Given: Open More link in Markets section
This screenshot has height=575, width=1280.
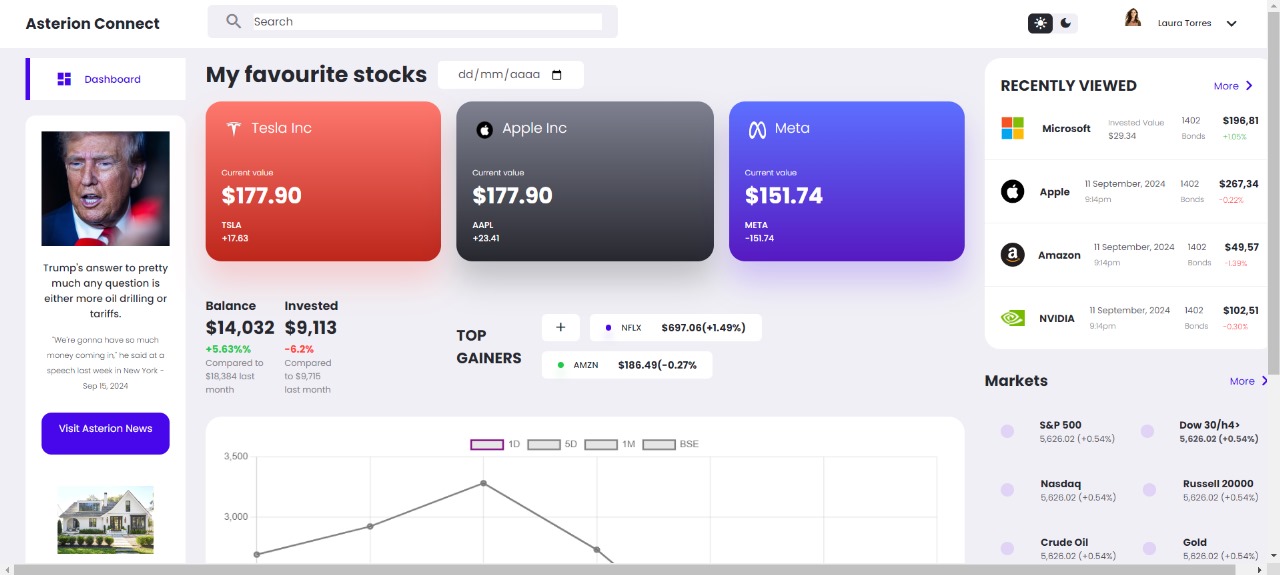Looking at the screenshot, I should click(1242, 381).
